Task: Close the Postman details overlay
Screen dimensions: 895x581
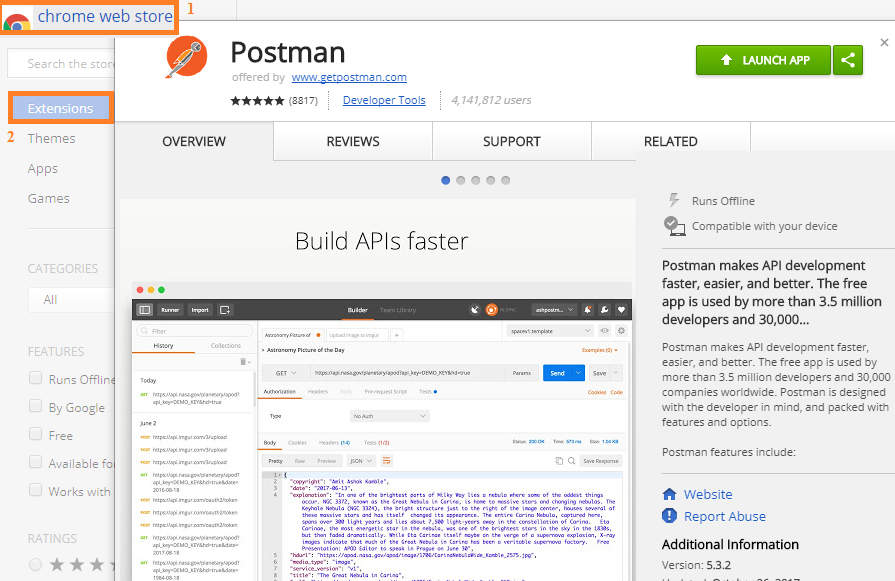Action: pos(884,42)
